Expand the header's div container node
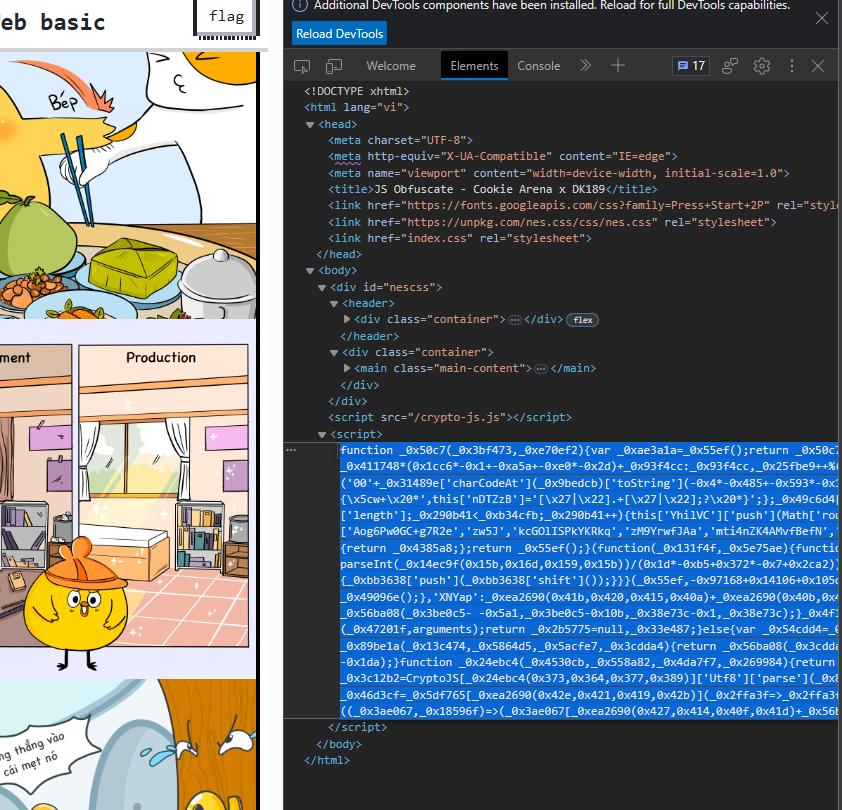Viewport: 842px width, 810px height. [x=347, y=319]
